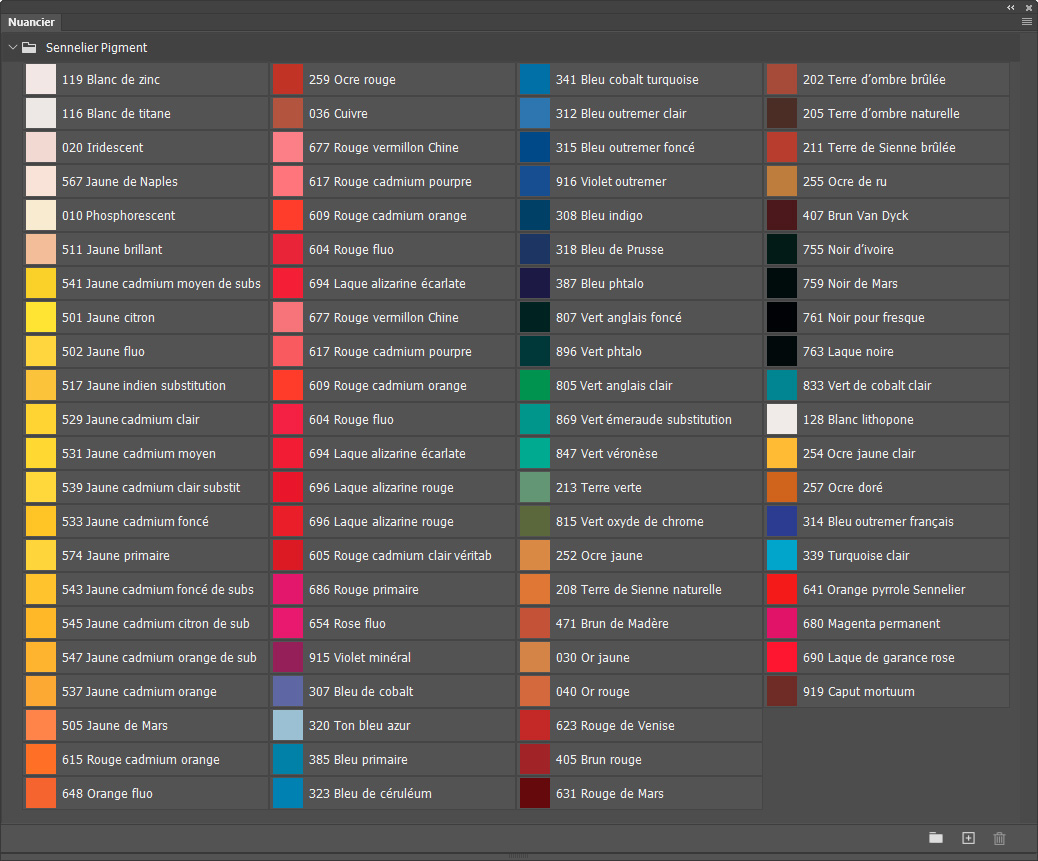Choose the 505 Jaune de Mars swatch
The image size is (1038, 861).
coord(146,726)
